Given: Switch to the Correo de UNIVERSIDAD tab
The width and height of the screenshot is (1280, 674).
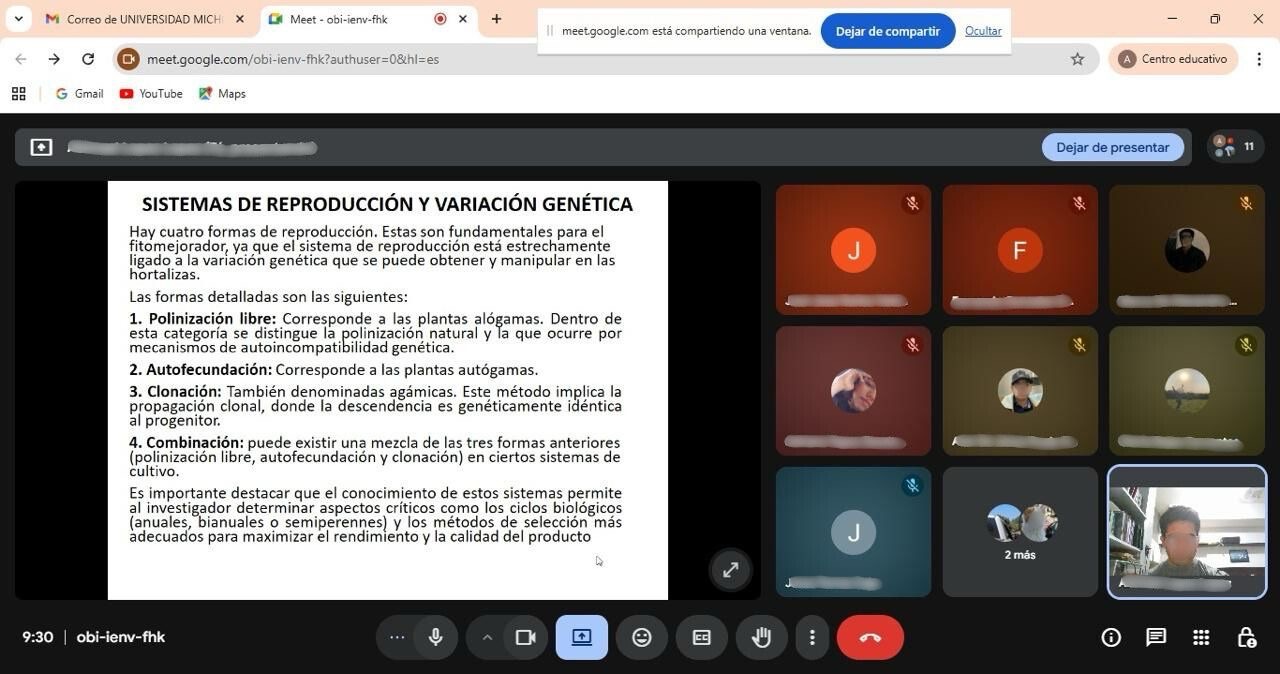Looking at the screenshot, I should click(x=145, y=19).
